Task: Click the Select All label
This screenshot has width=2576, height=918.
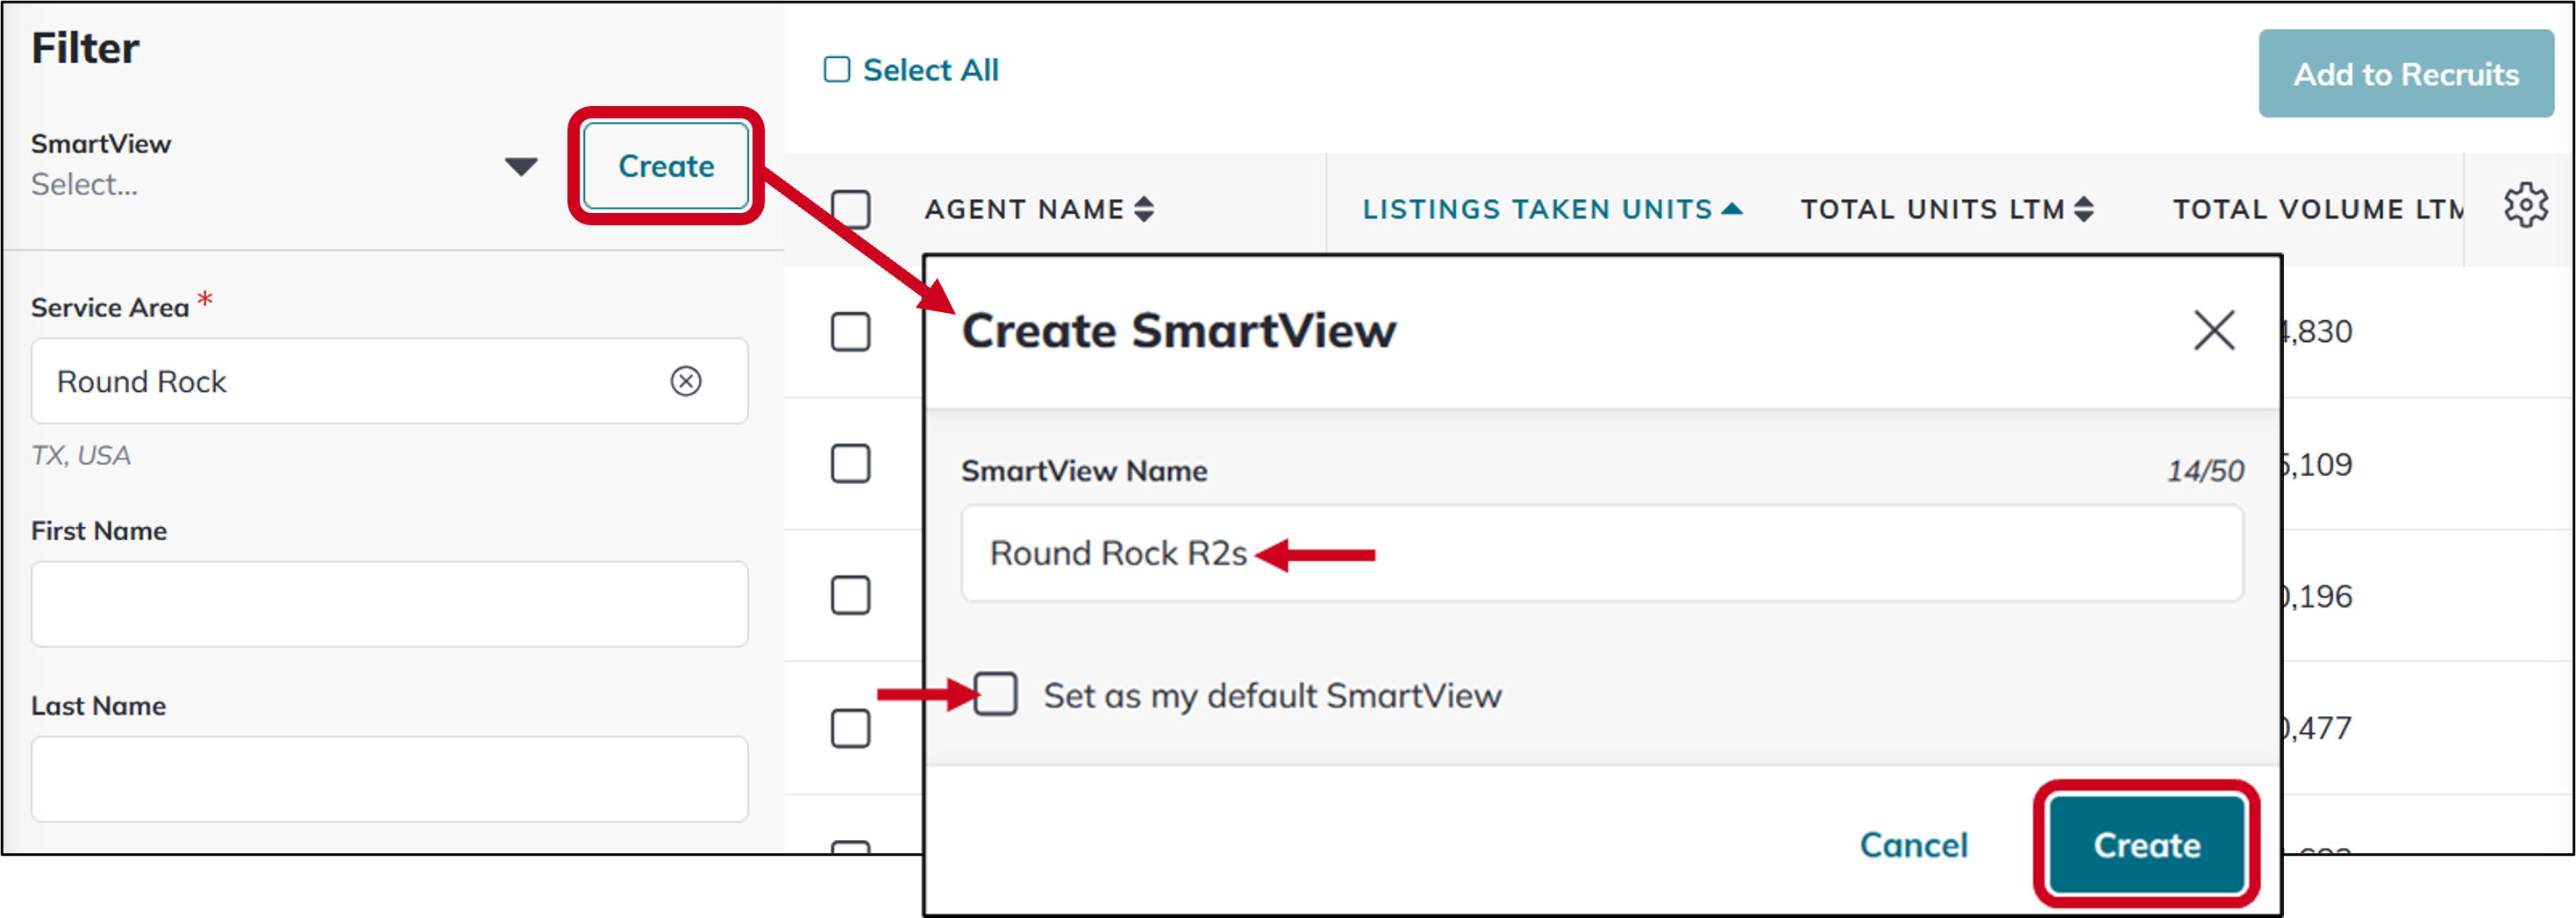Action: 931,70
